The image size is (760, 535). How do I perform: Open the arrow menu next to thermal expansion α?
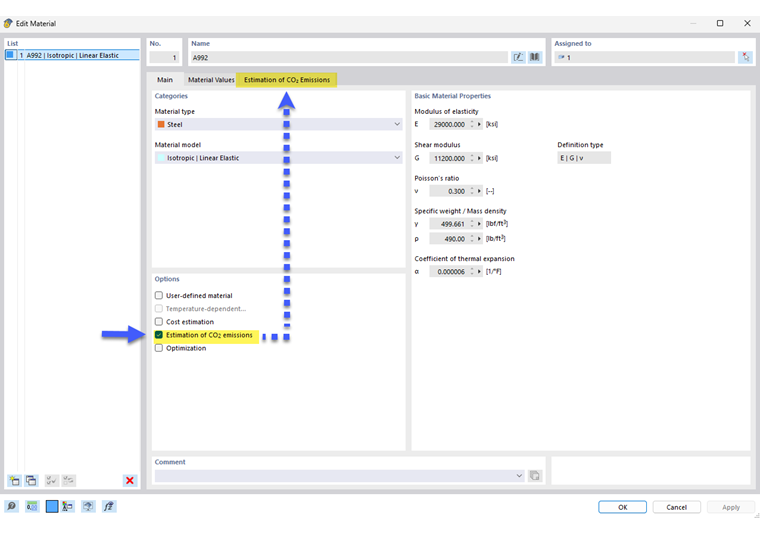coord(479,272)
